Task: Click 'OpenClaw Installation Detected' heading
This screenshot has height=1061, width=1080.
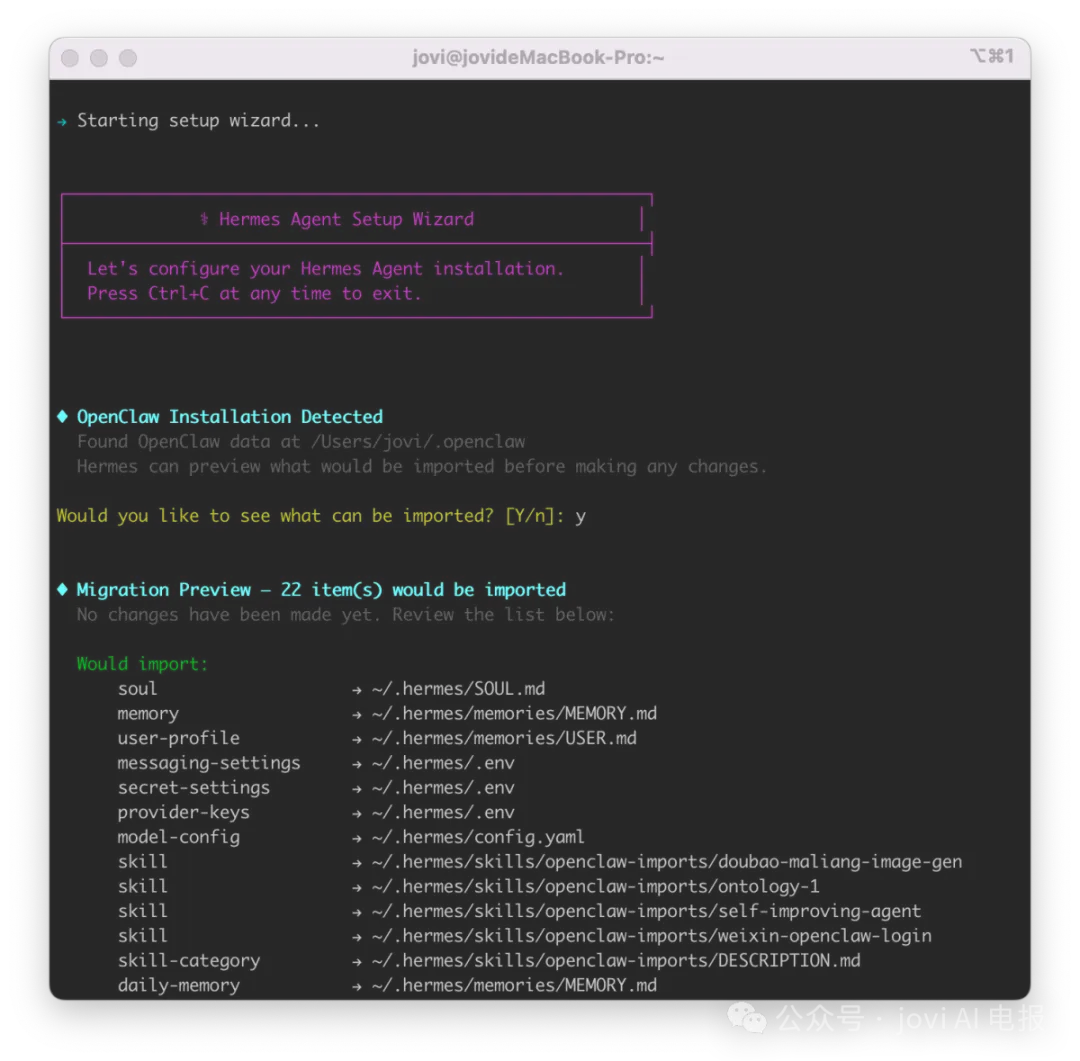Action: click(229, 417)
